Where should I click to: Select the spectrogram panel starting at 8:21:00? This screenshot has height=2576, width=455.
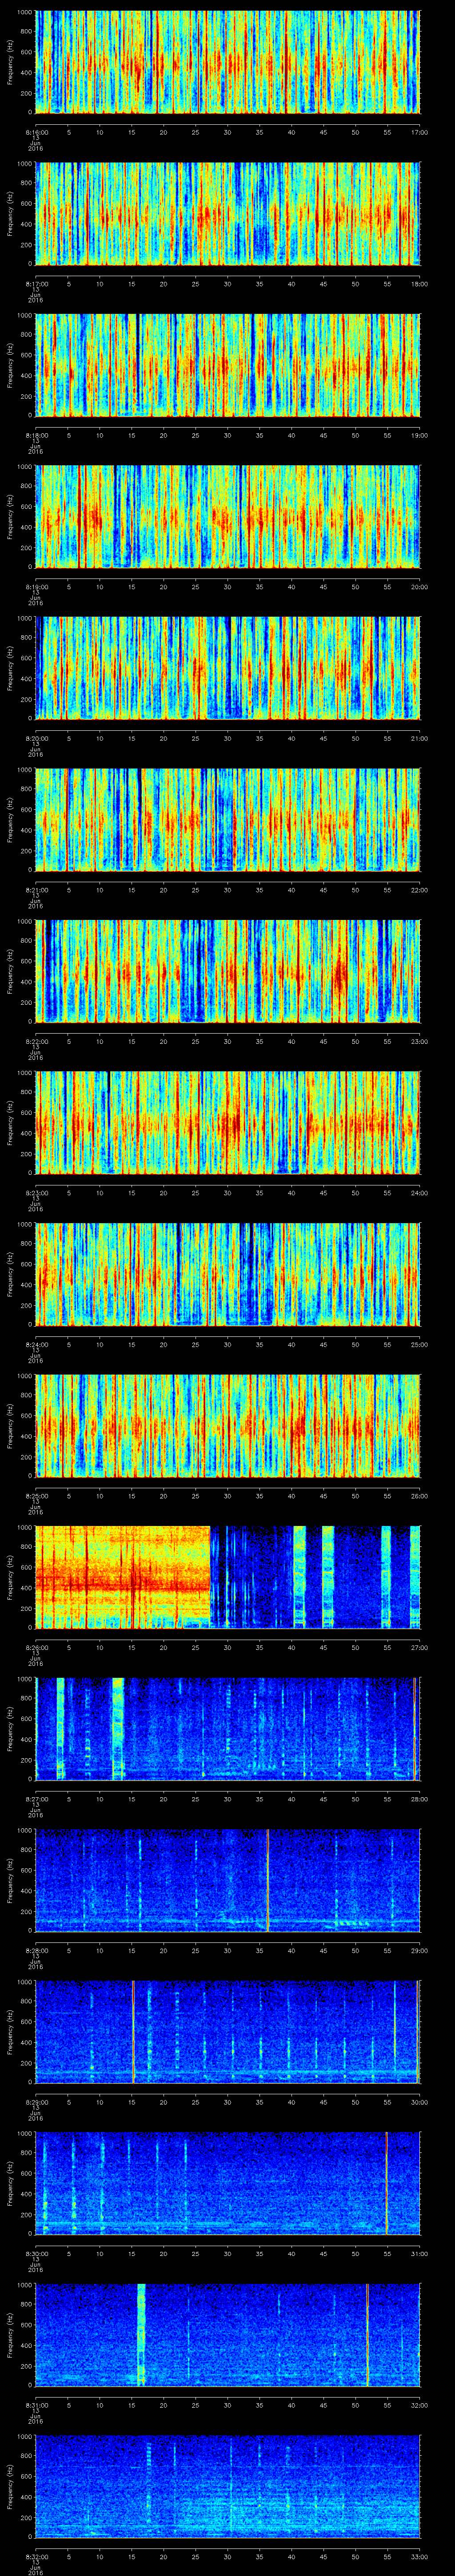pos(228,819)
